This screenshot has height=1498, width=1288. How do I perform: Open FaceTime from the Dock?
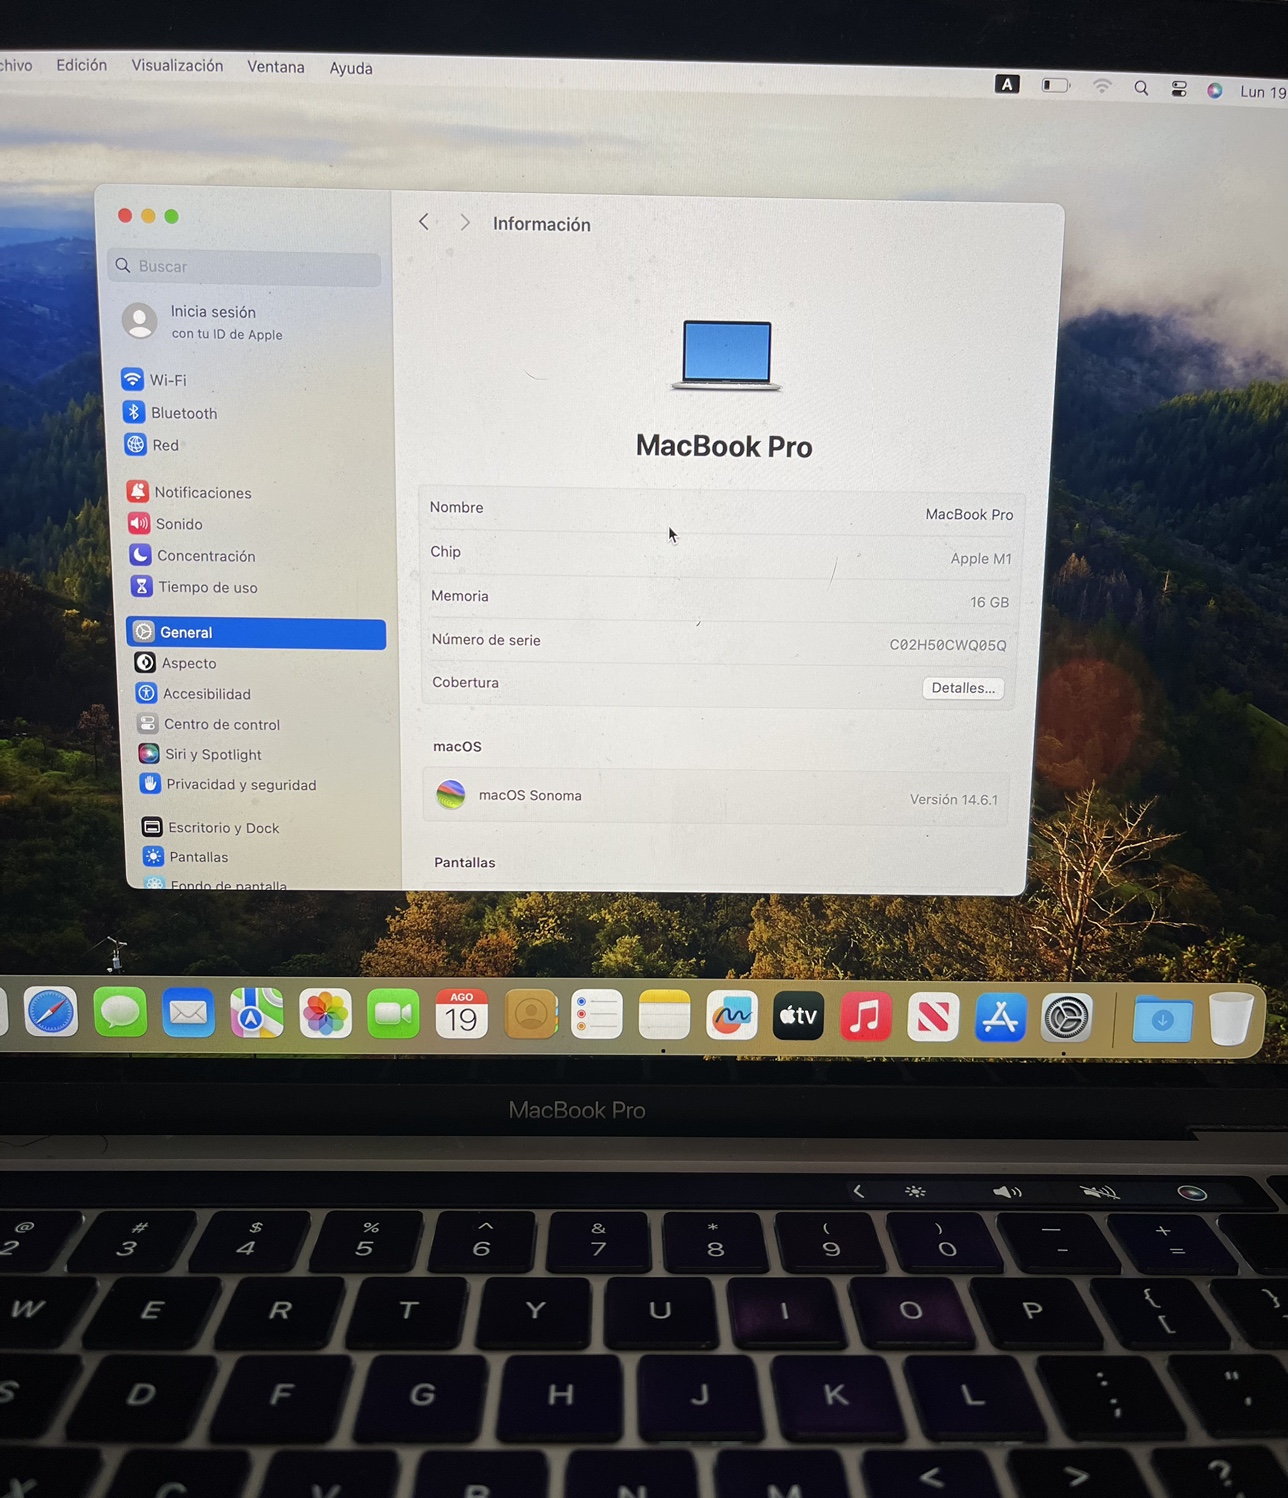coord(393,1016)
